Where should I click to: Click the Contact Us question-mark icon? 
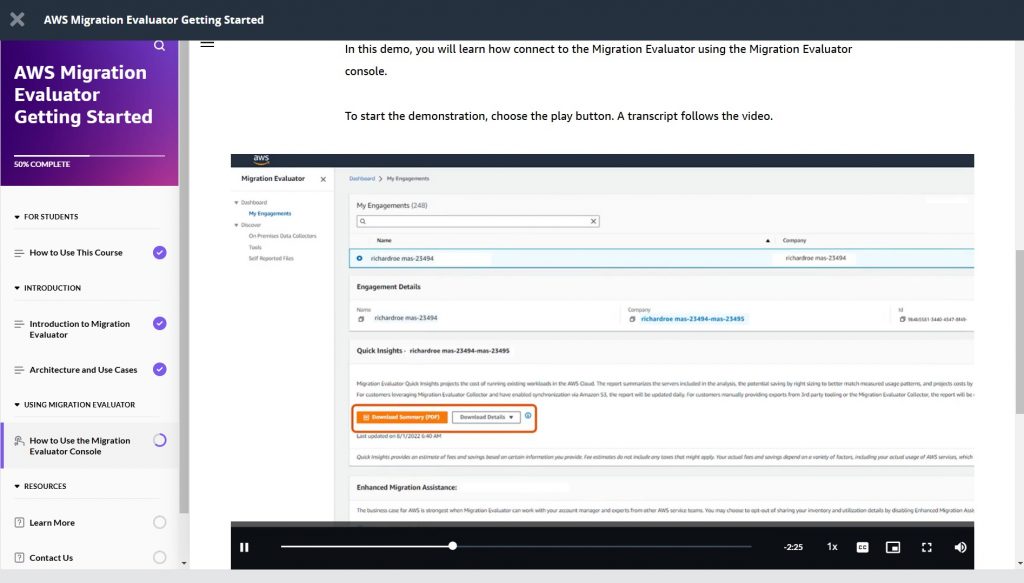click(x=19, y=558)
